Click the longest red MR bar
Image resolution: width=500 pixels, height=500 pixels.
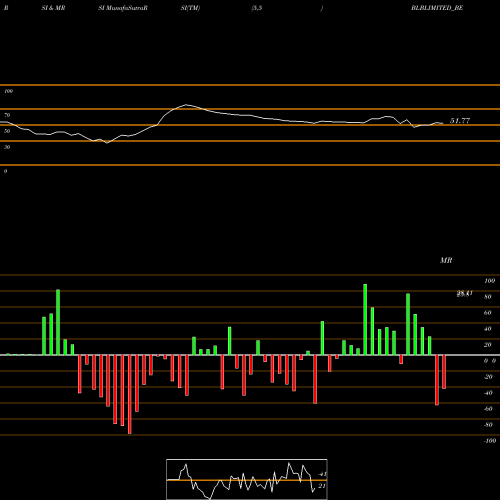pyautogui.click(x=130, y=394)
